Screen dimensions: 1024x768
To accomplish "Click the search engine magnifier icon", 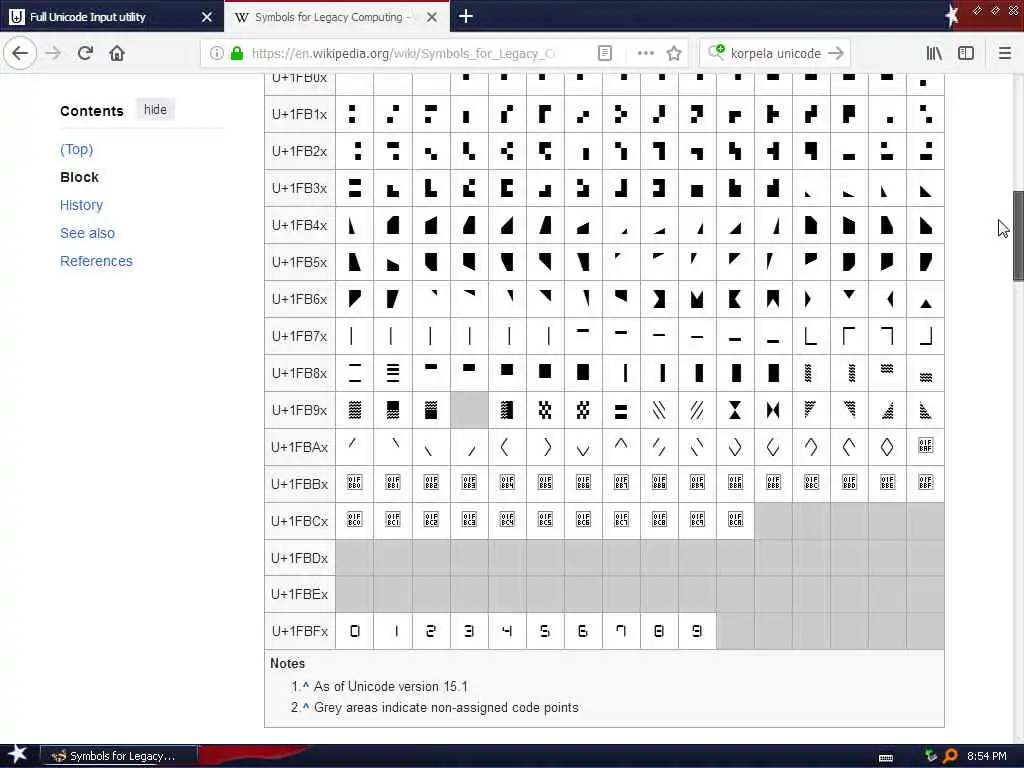I will [x=716, y=52].
